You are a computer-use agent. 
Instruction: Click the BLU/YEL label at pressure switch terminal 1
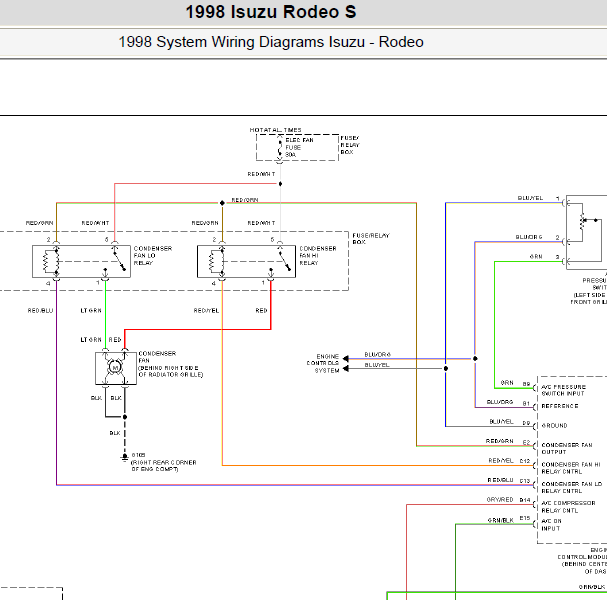530,198
